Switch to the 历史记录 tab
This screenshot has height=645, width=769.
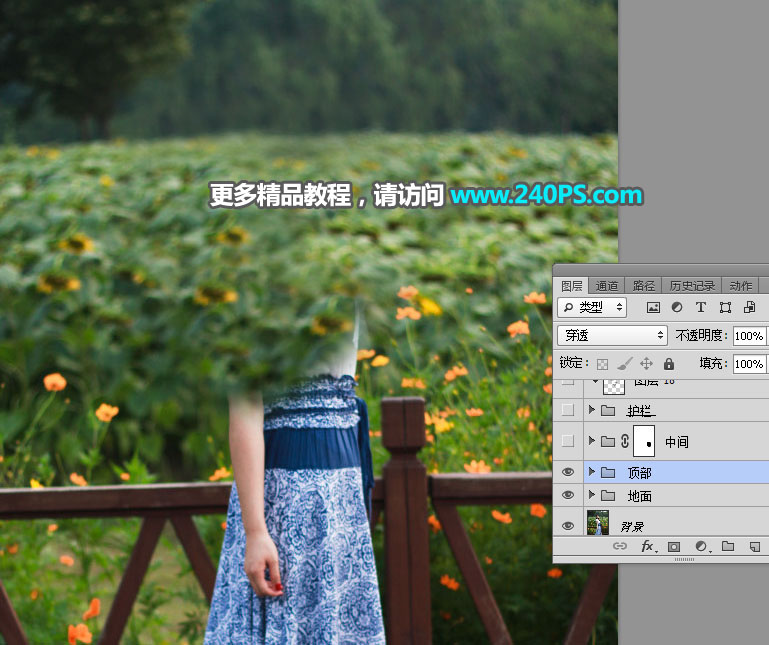[x=692, y=285]
